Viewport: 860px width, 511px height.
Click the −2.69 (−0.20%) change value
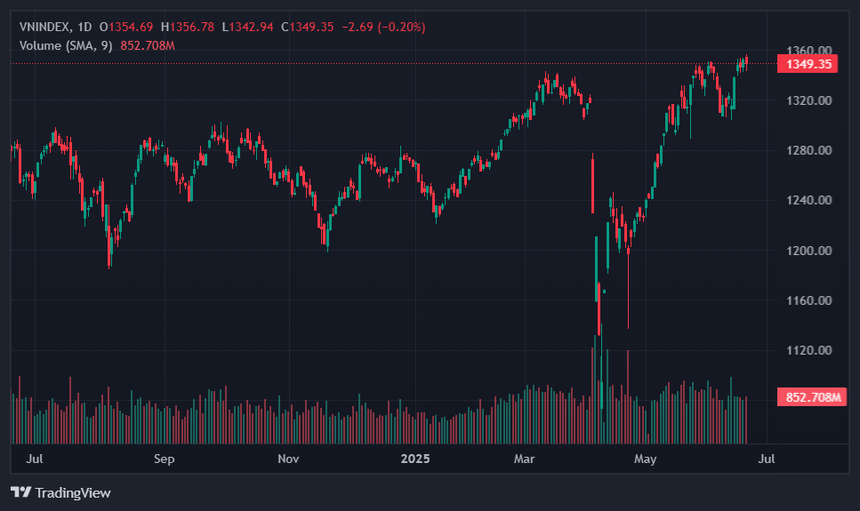coord(383,27)
